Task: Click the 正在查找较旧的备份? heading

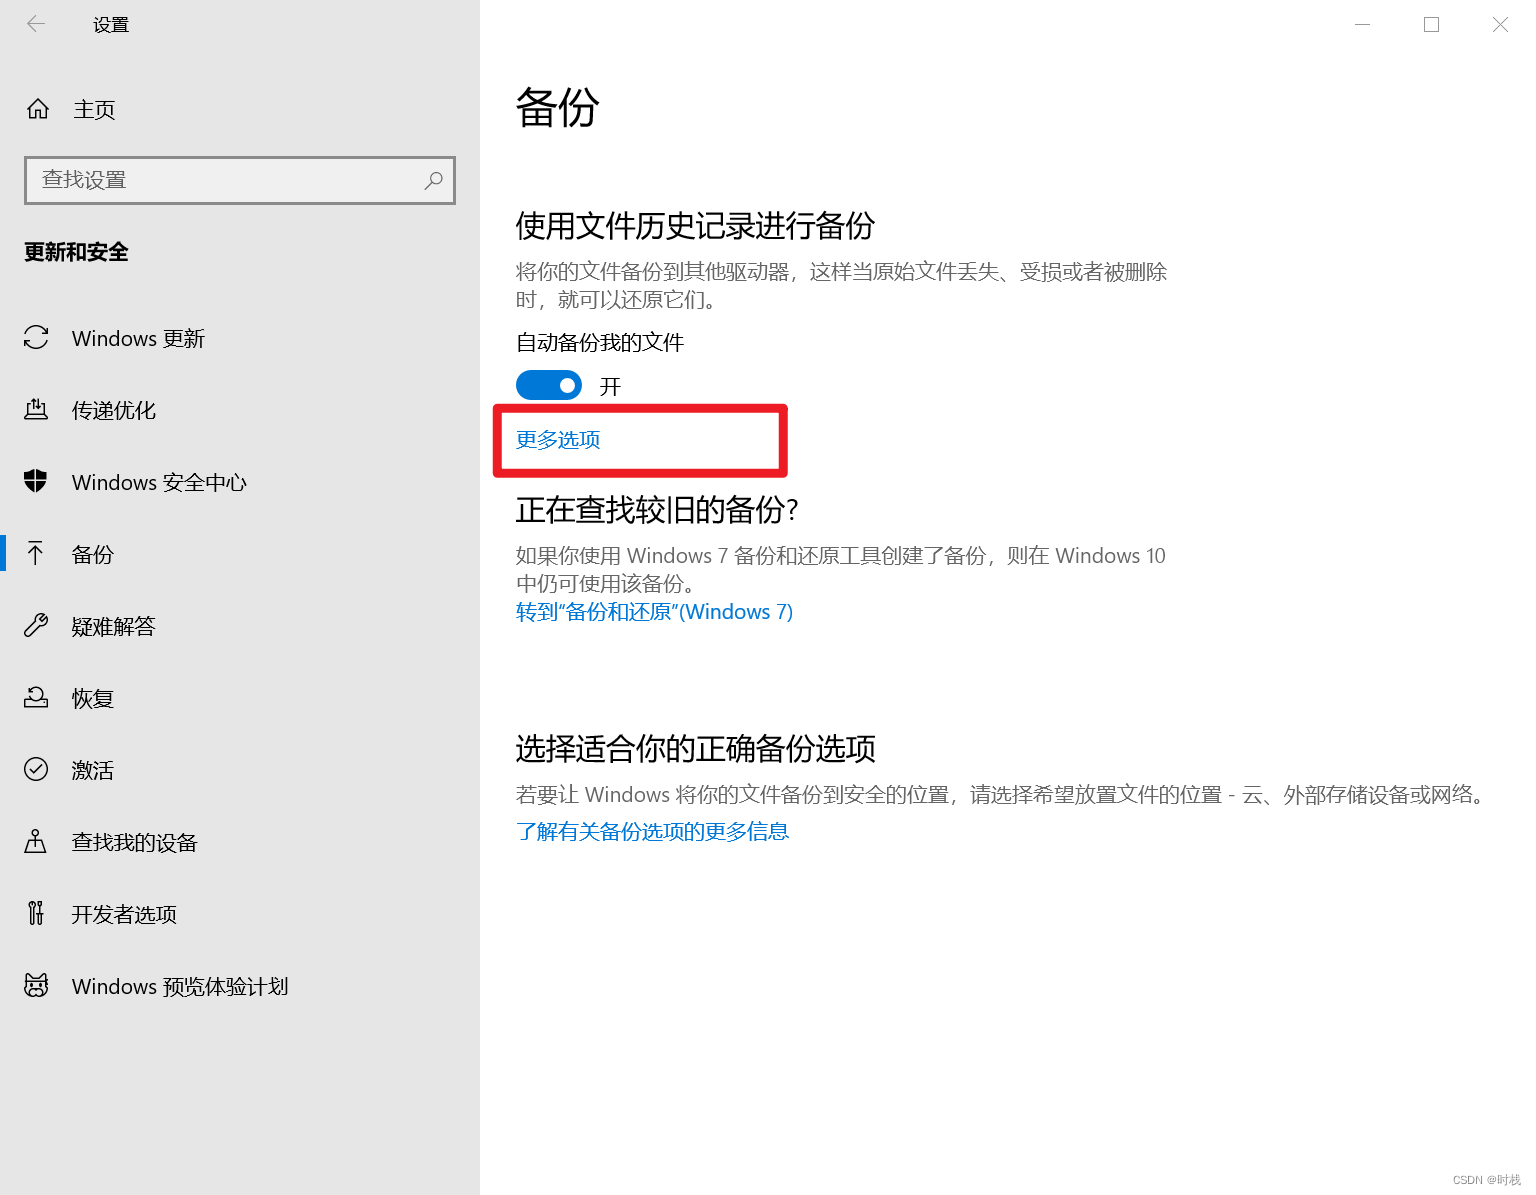Action: pos(657,510)
